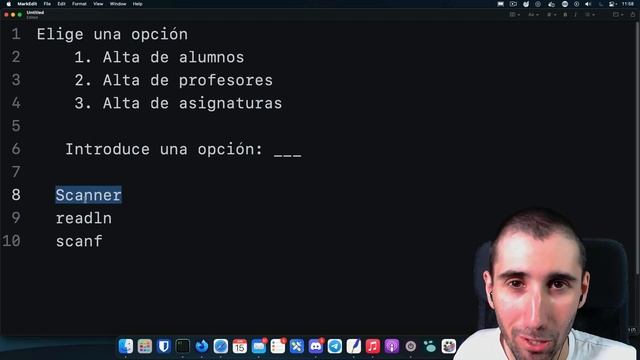The width and height of the screenshot is (640, 360).
Task: Open Telegram from the Dock
Action: pos(335,347)
